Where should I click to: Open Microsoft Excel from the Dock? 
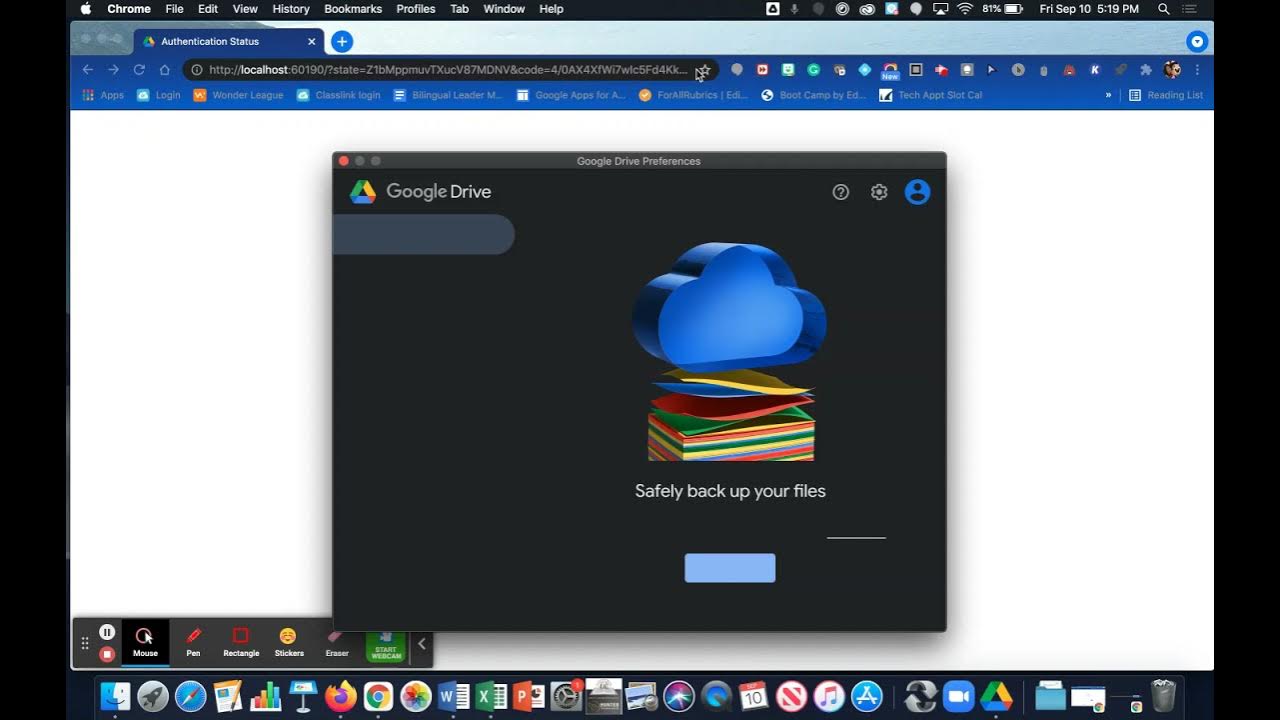(x=491, y=696)
